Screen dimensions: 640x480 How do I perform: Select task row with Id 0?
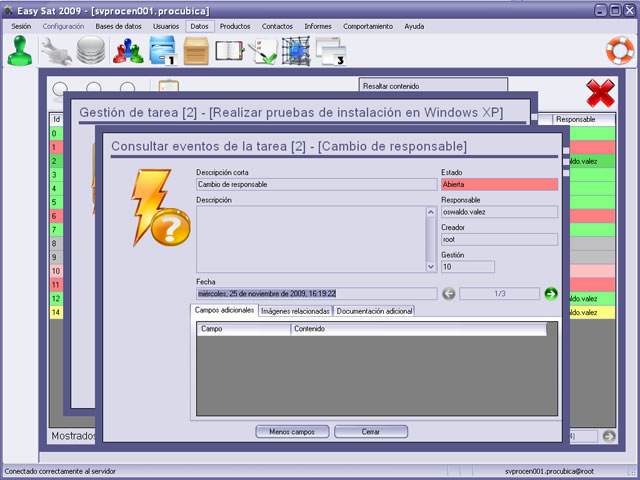pyautogui.click(x=56, y=133)
